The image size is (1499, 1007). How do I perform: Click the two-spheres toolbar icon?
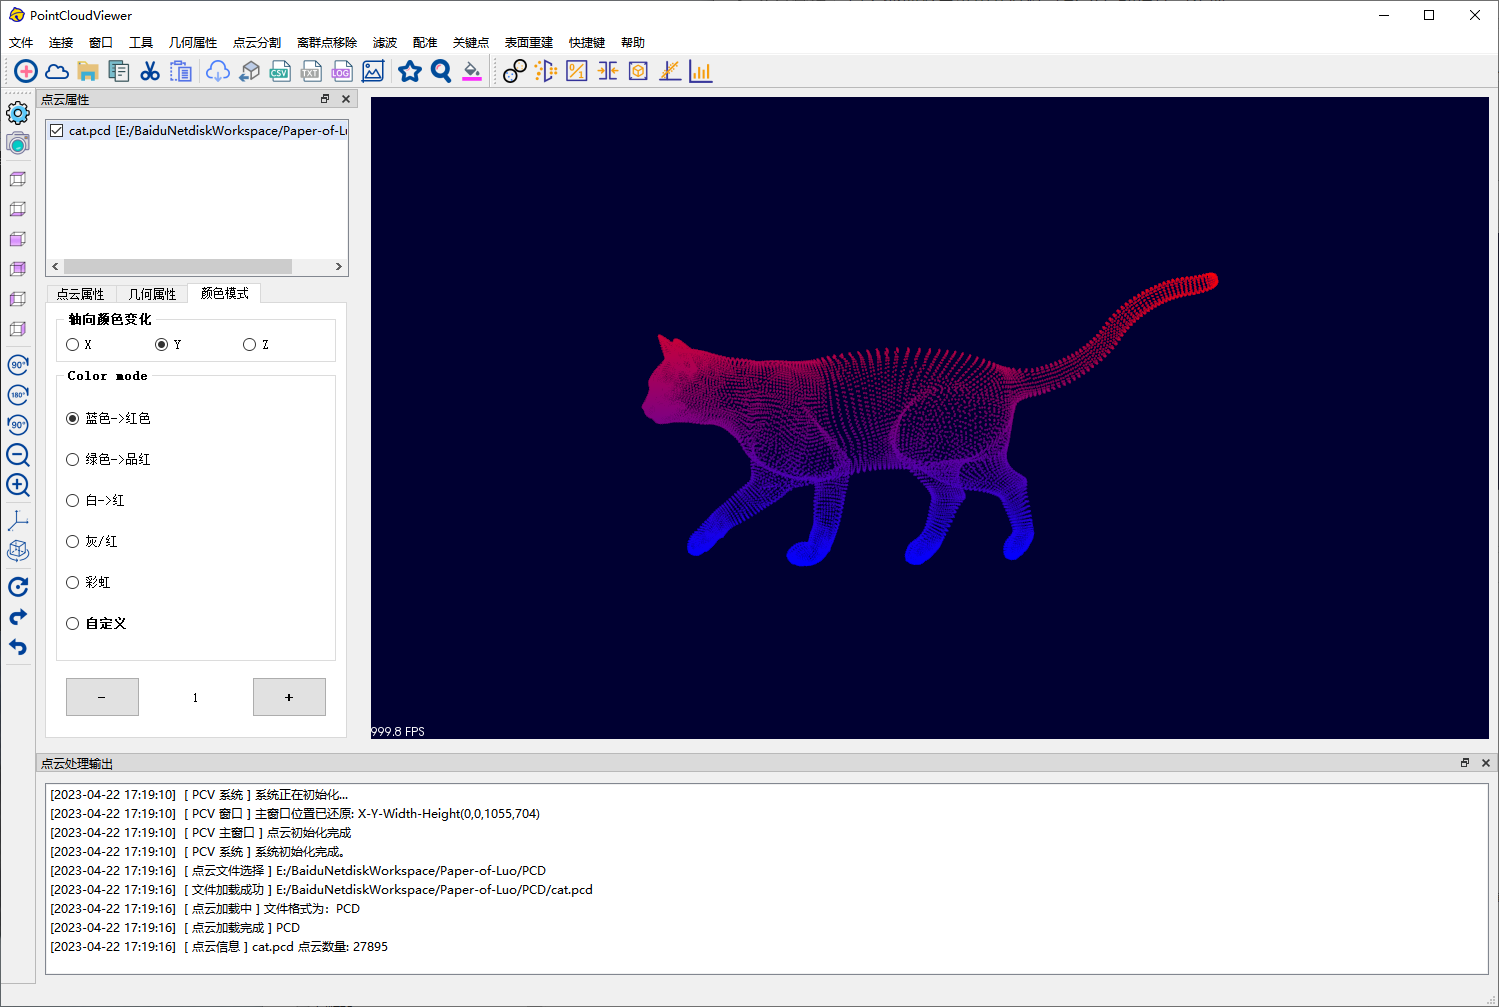click(x=515, y=71)
